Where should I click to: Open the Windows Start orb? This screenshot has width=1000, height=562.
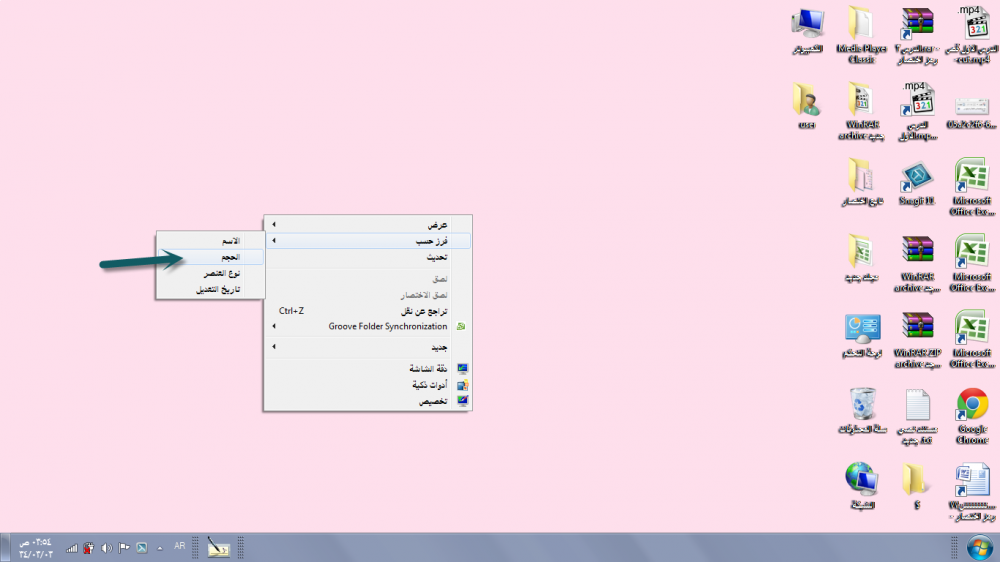point(977,547)
